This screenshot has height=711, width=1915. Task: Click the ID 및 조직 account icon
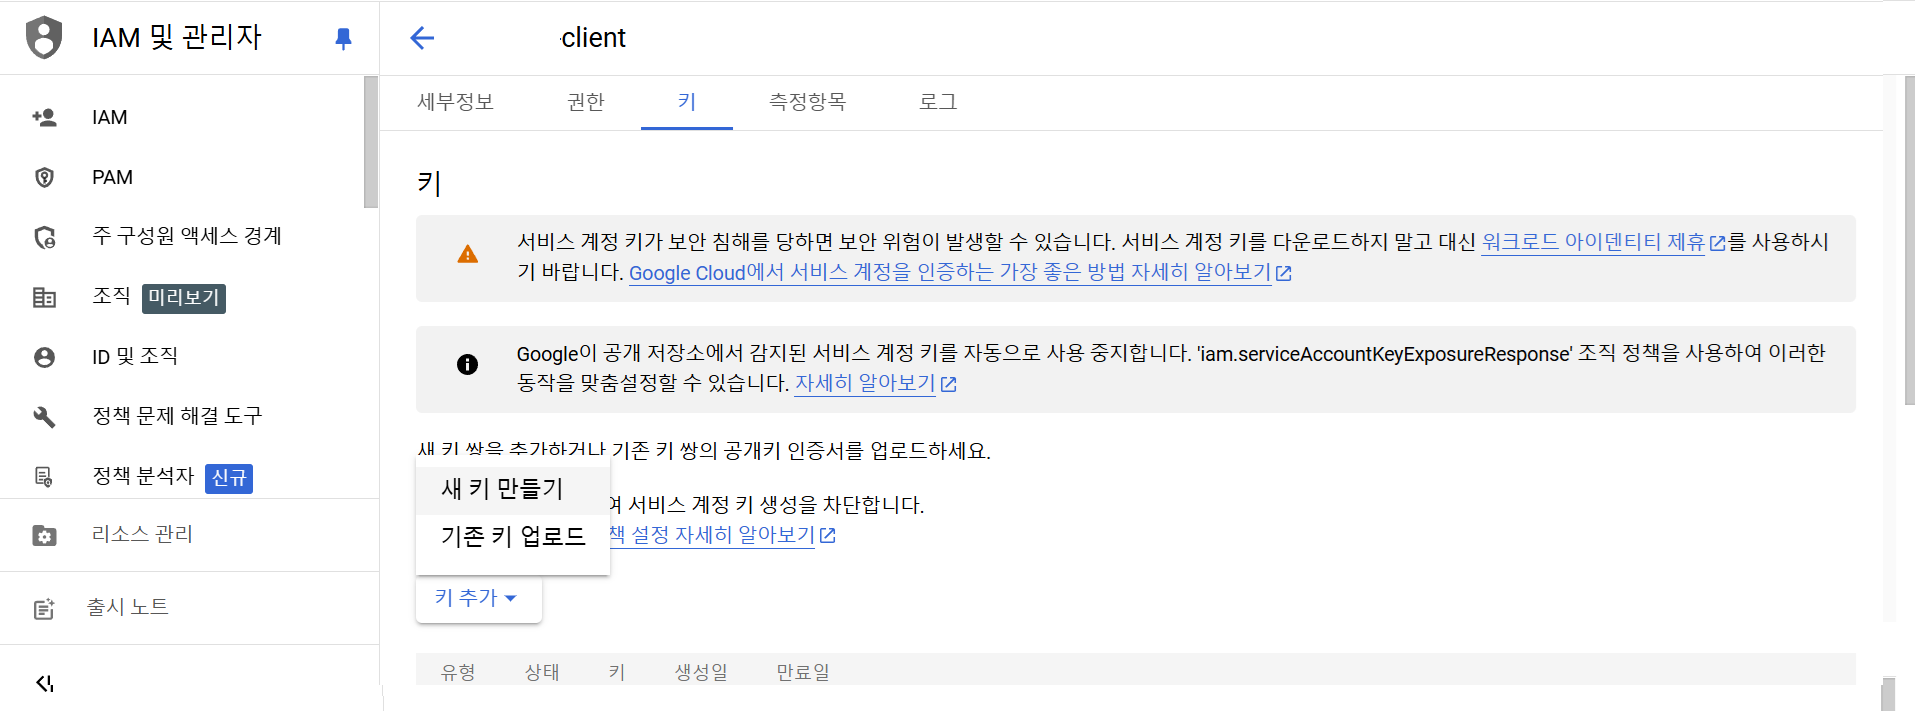tap(44, 357)
